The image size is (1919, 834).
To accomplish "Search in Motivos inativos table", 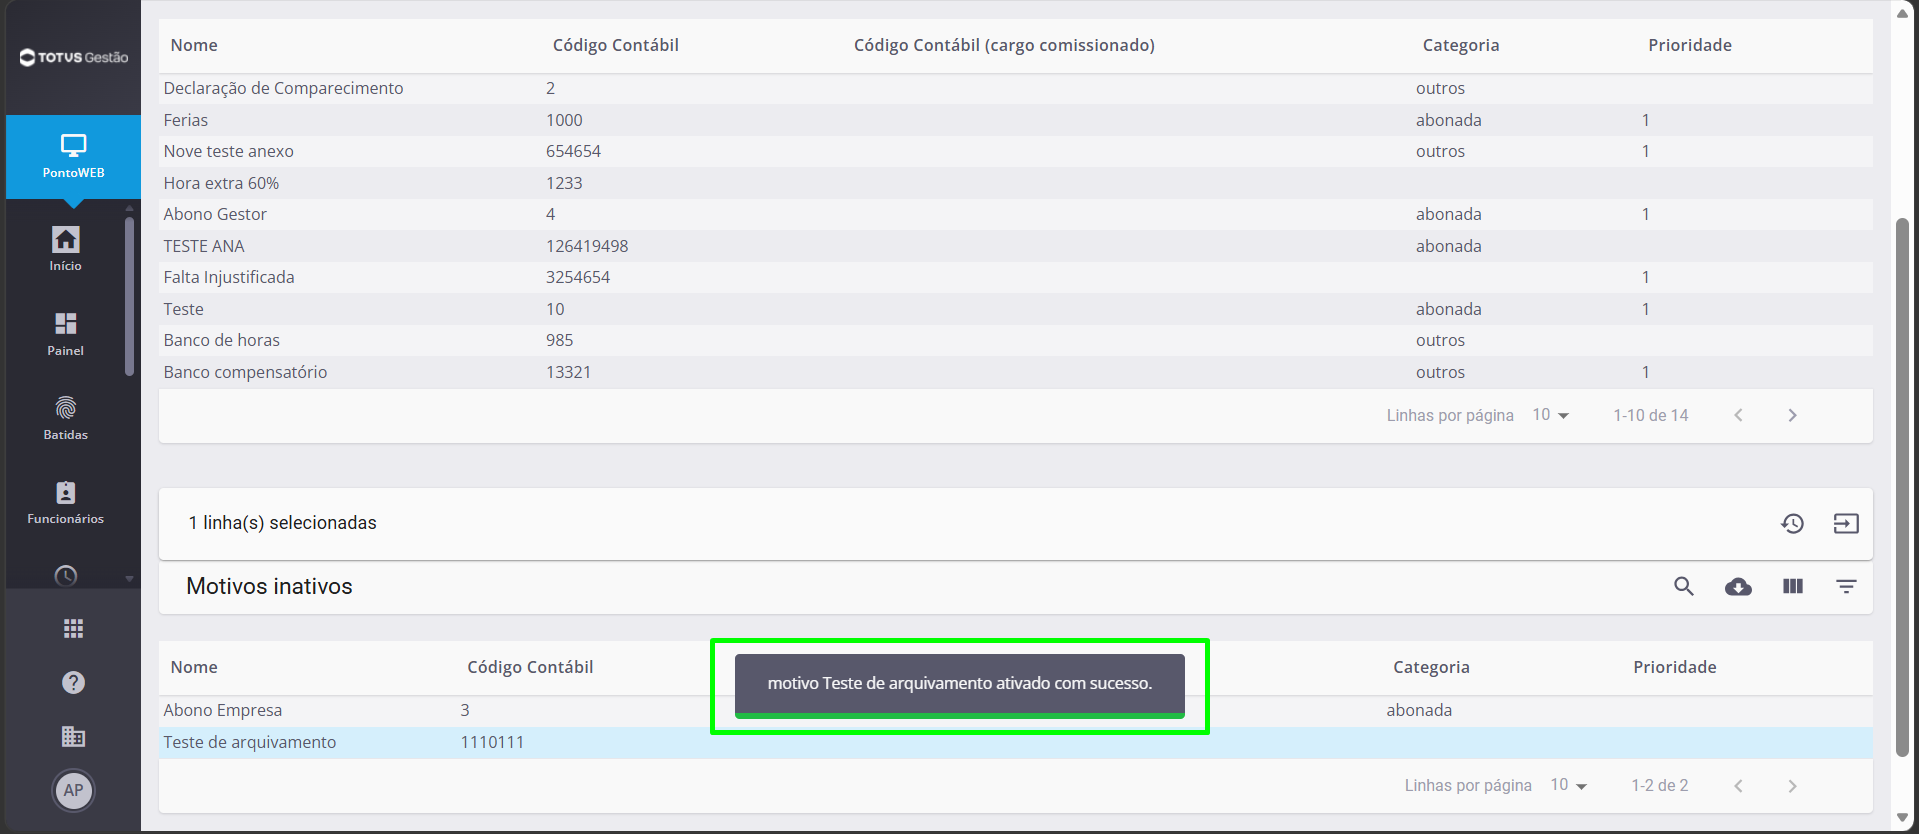I will coord(1684,587).
